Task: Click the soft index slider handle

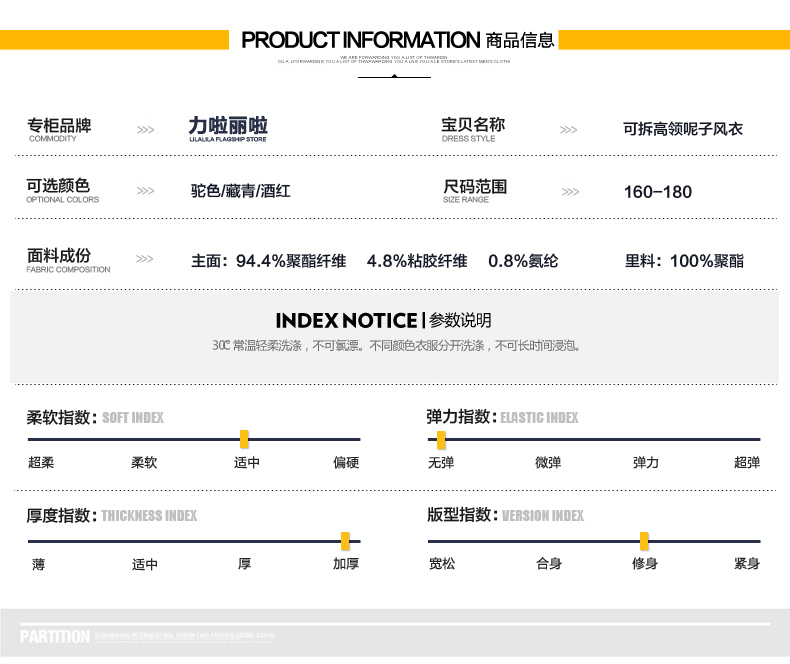Action: (x=244, y=439)
